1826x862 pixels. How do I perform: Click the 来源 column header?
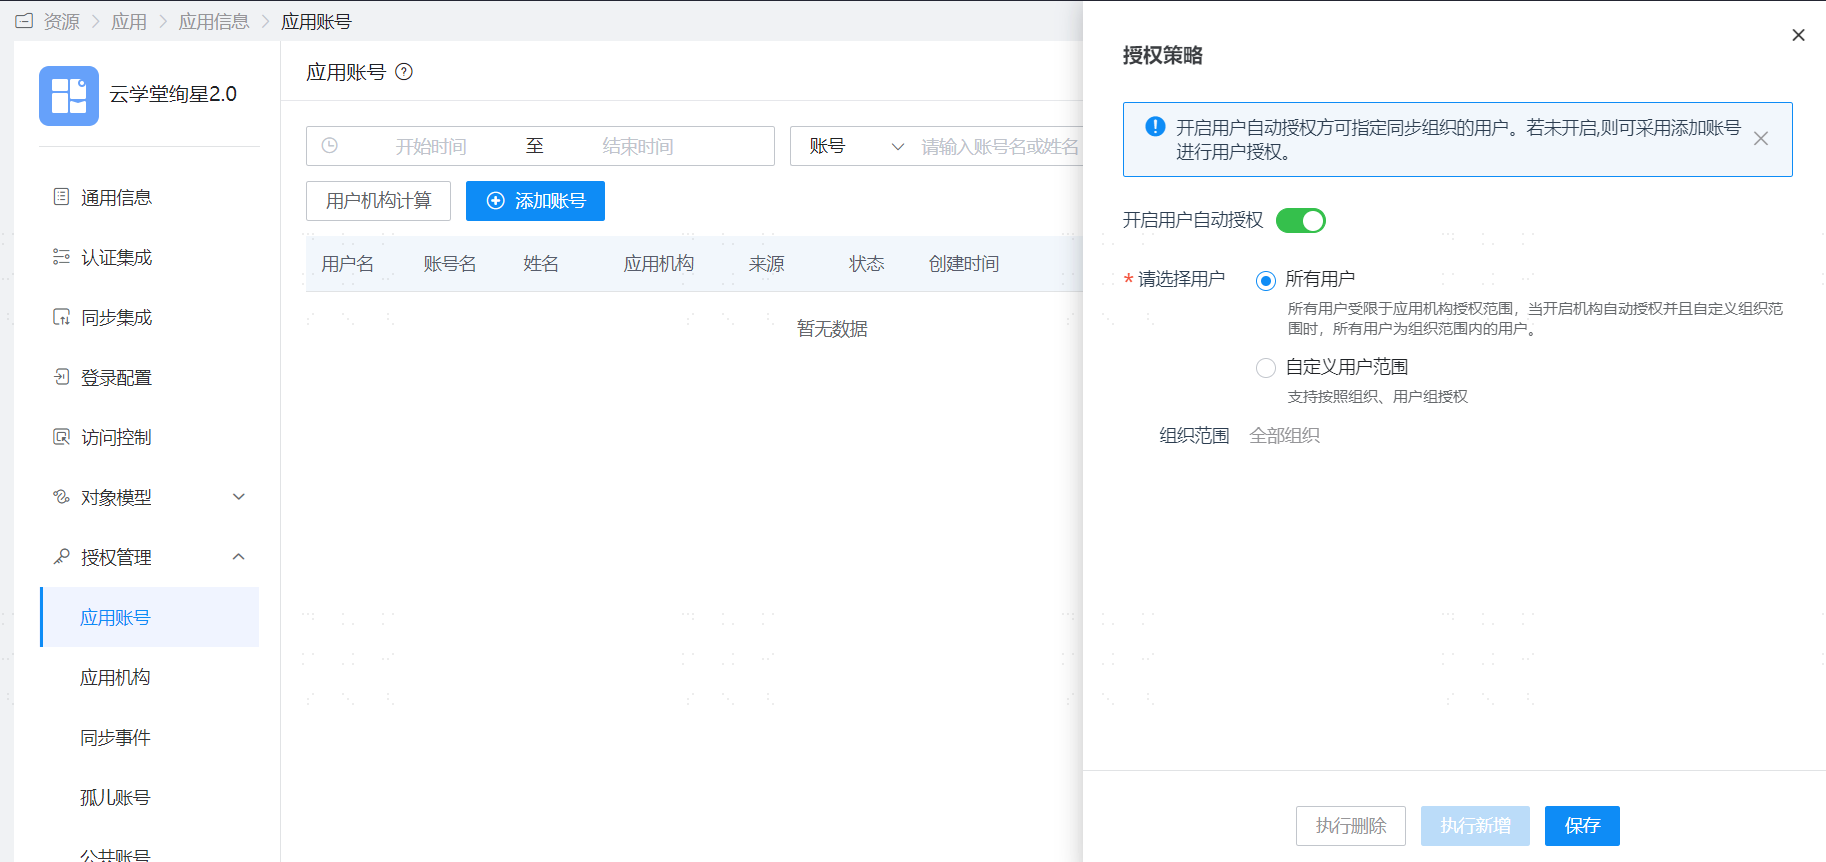tap(767, 264)
